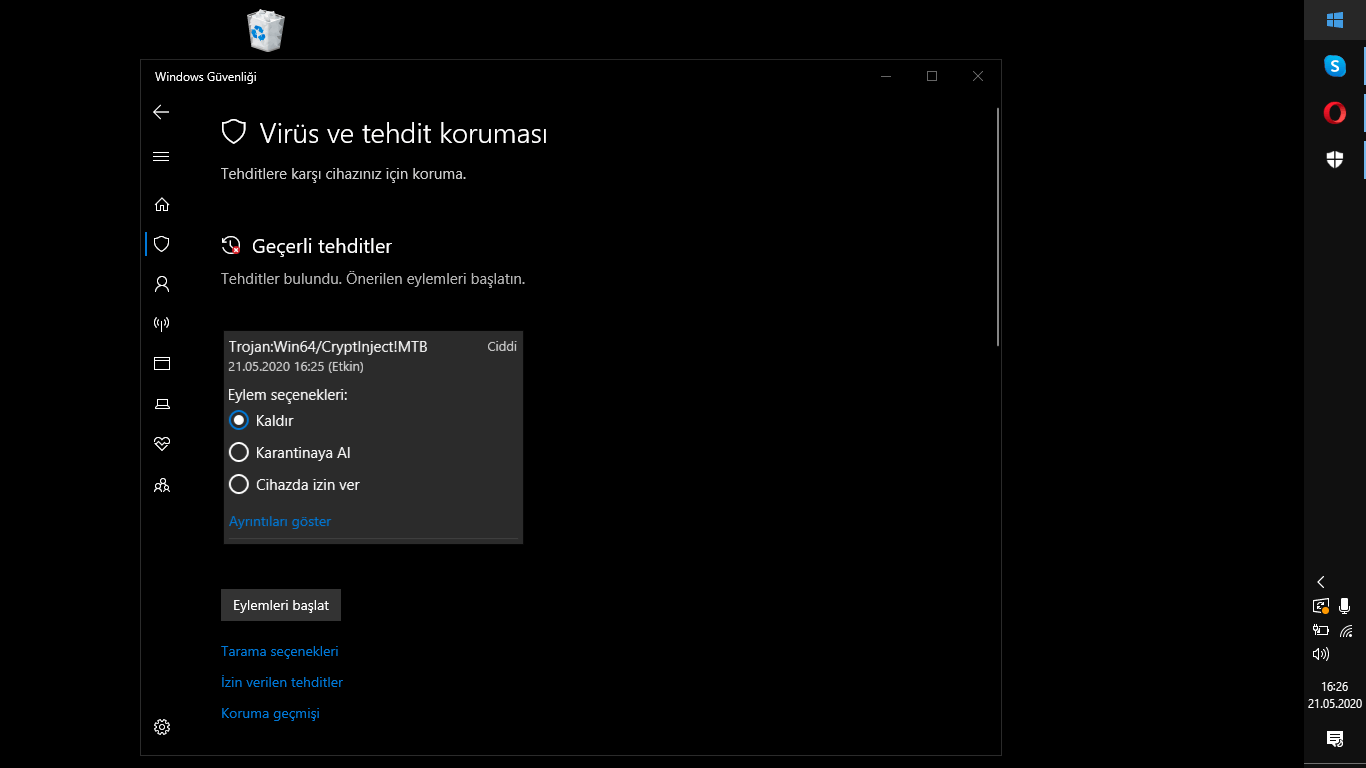This screenshot has width=1366, height=768.
Task: Open İzin verilen tehditler link
Action: point(282,682)
